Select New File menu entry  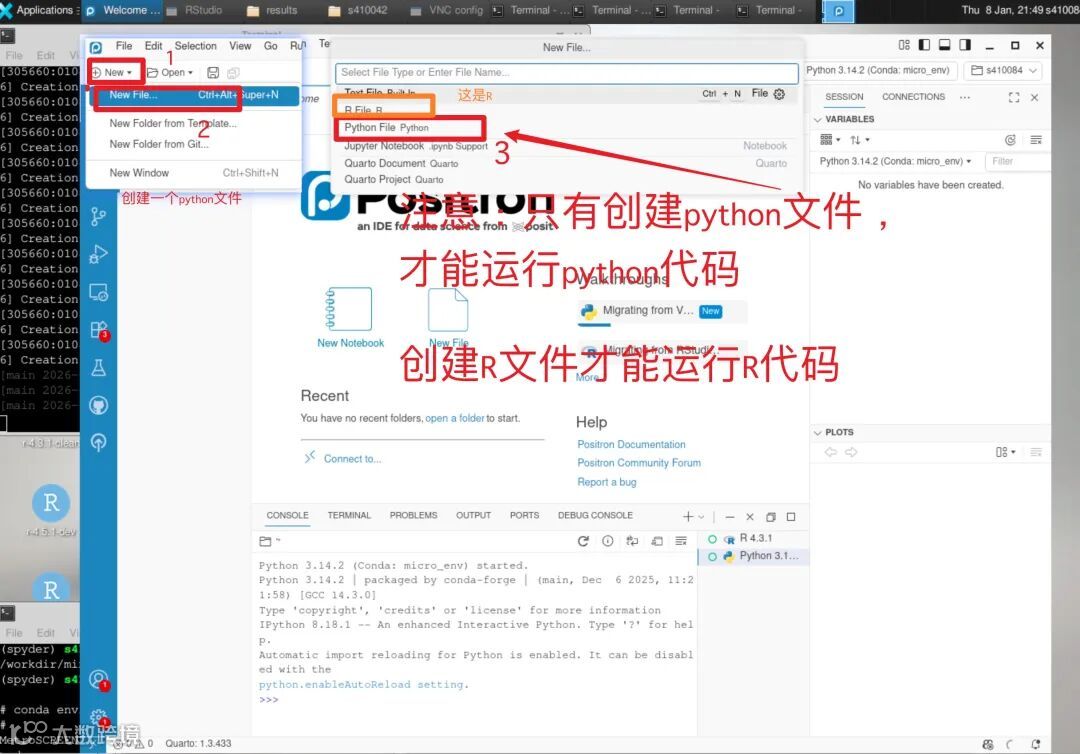[x=194, y=95]
